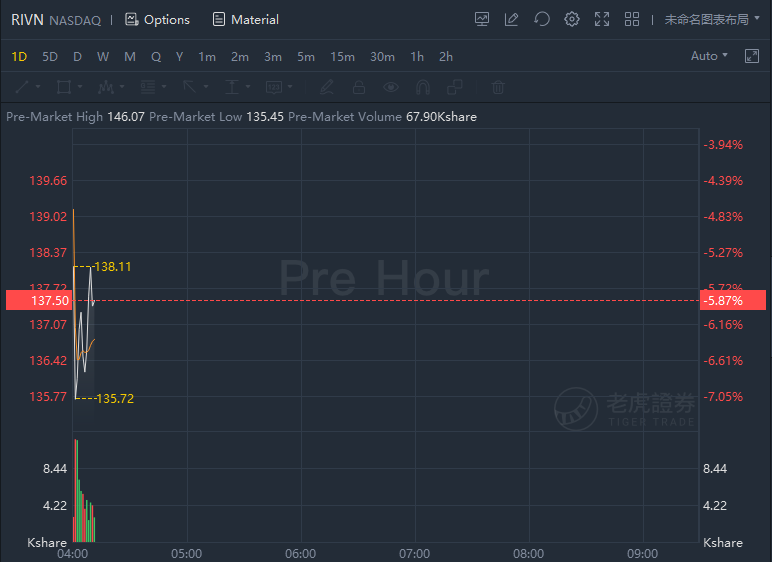772x562 pixels.
Task: Switch to the 15m interval
Action: 342,57
